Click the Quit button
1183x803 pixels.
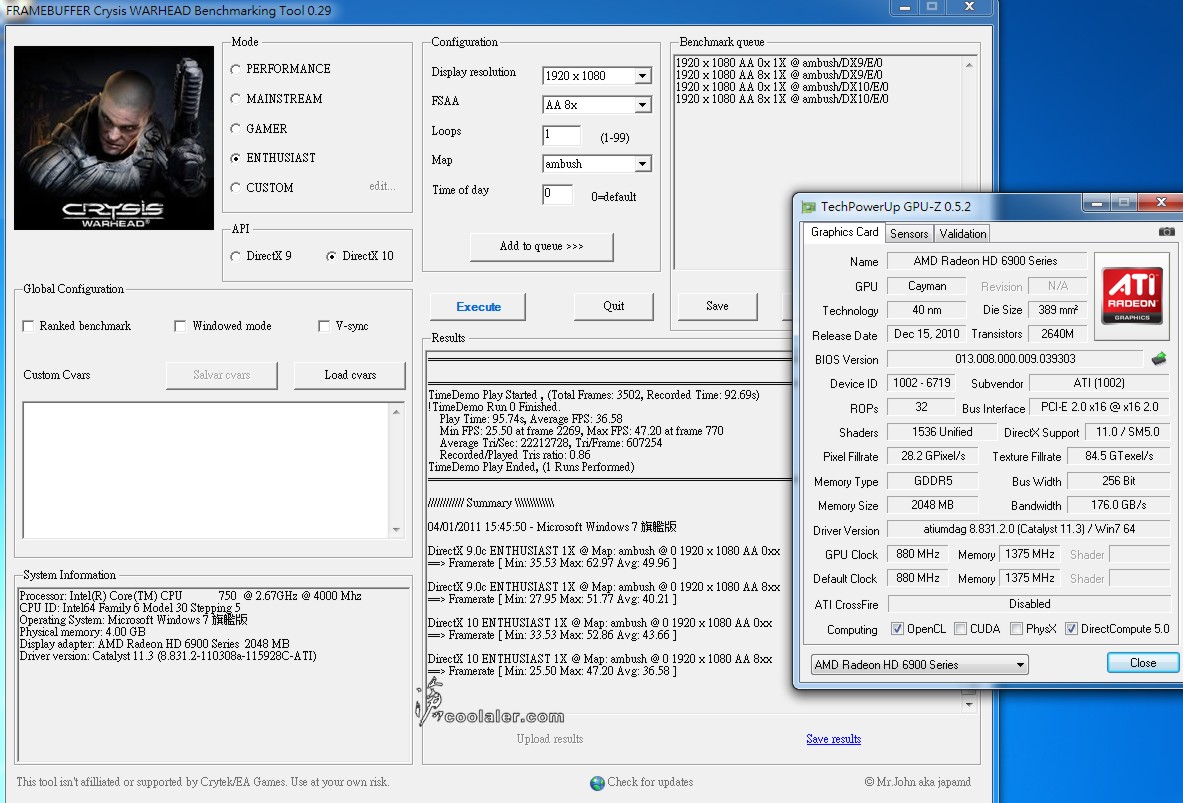click(x=613, y=306)
